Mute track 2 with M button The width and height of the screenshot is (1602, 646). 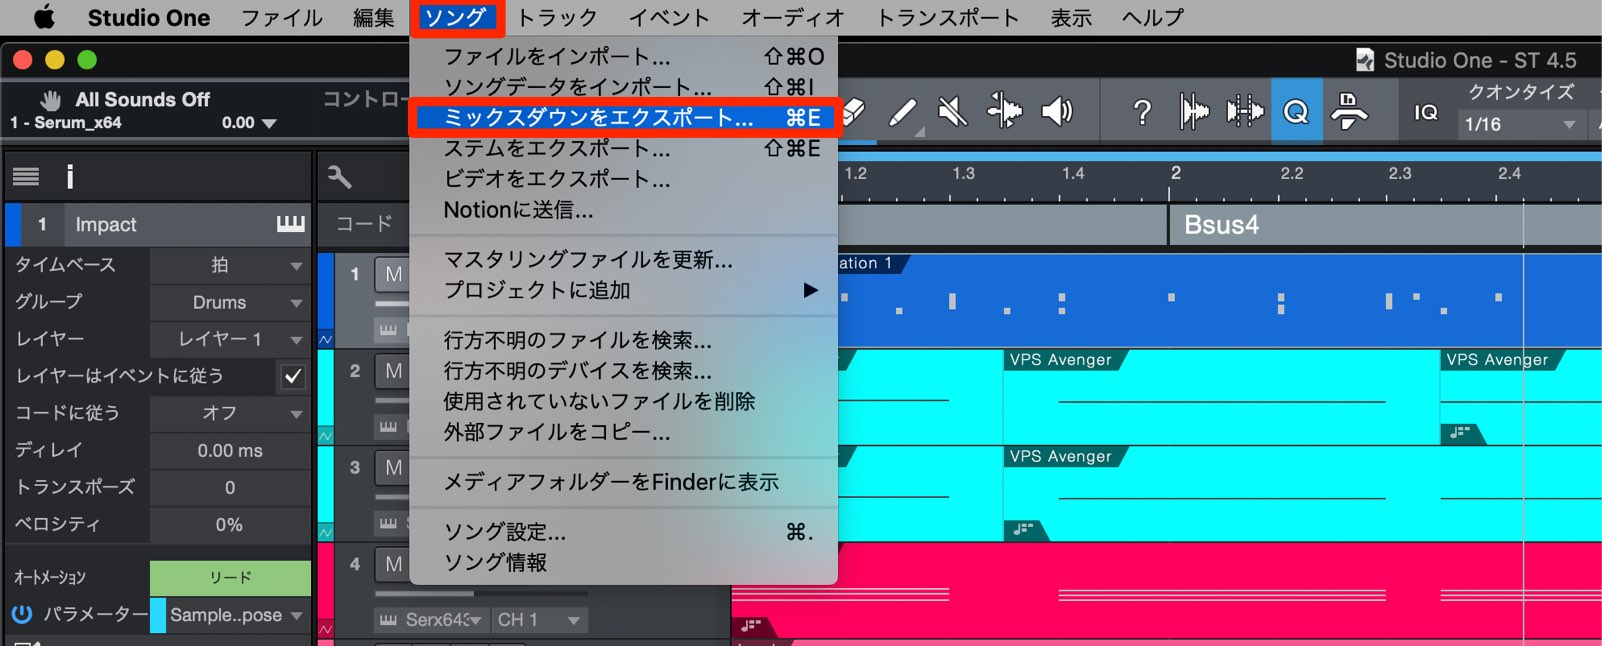click(393, 371)
